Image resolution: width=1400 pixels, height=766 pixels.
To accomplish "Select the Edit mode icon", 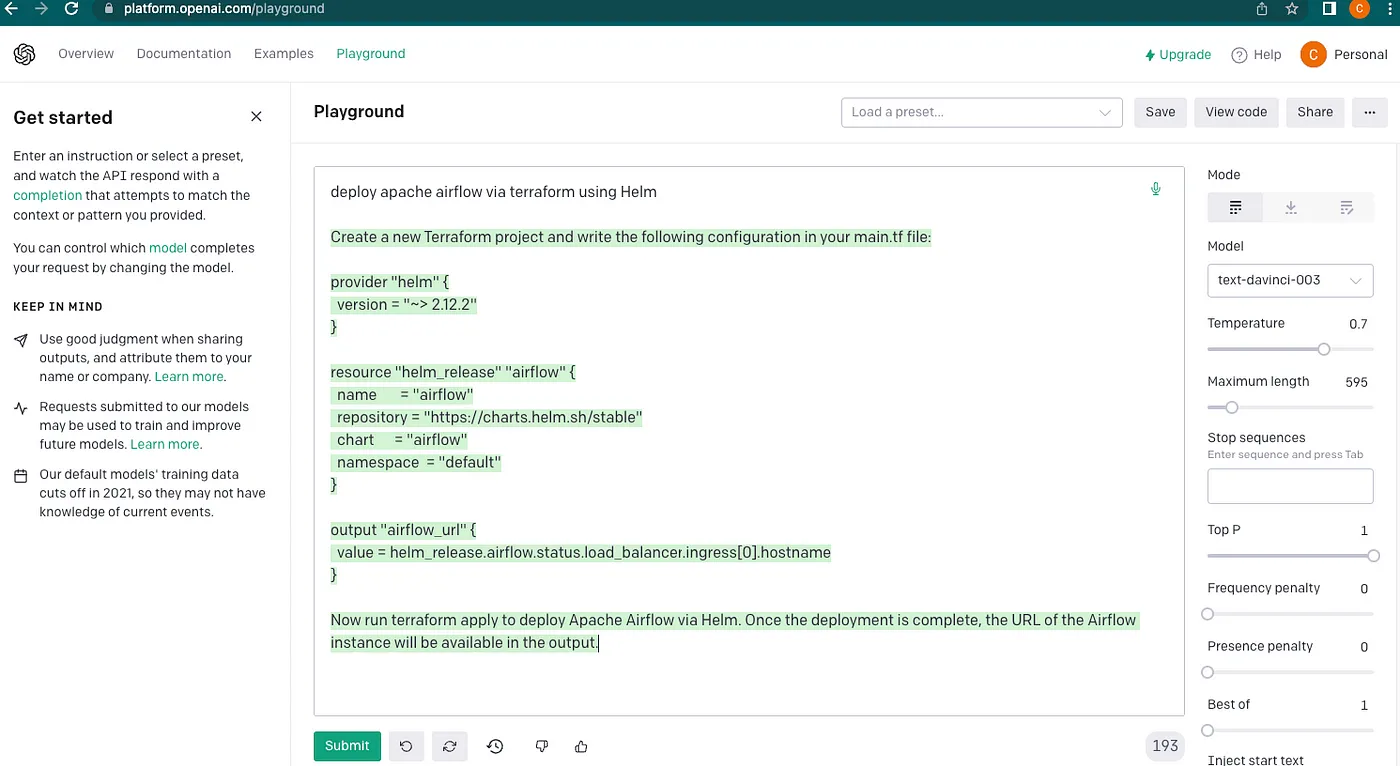I will (1346, 207).
